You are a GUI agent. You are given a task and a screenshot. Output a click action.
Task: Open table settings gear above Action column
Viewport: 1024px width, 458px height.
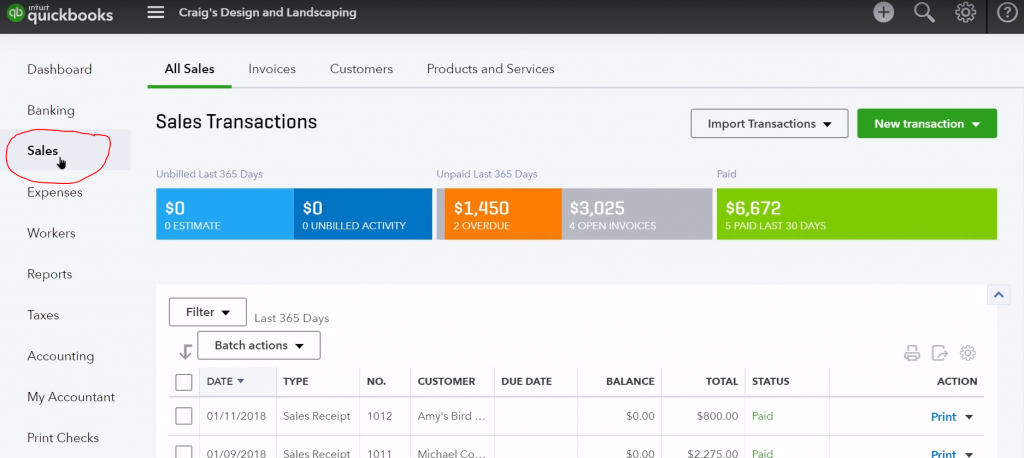tap(967, 353)
